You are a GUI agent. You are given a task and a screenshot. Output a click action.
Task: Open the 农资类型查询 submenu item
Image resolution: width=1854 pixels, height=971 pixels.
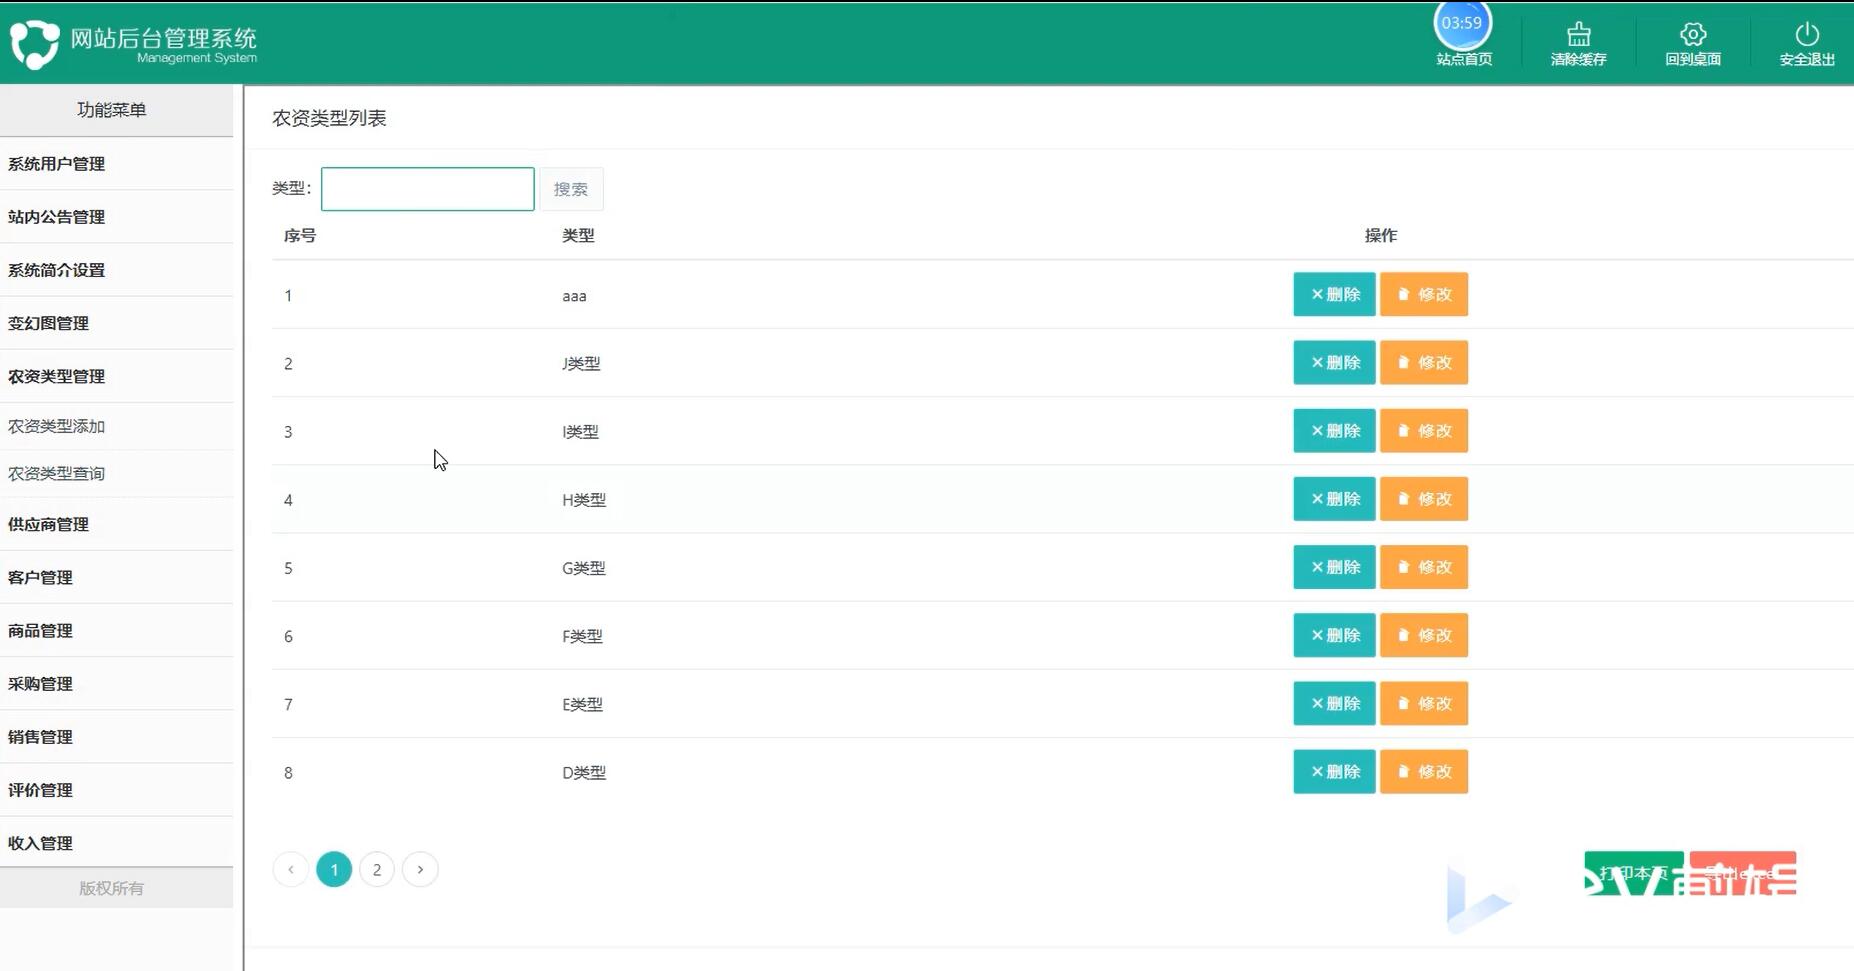pos(57,474)
